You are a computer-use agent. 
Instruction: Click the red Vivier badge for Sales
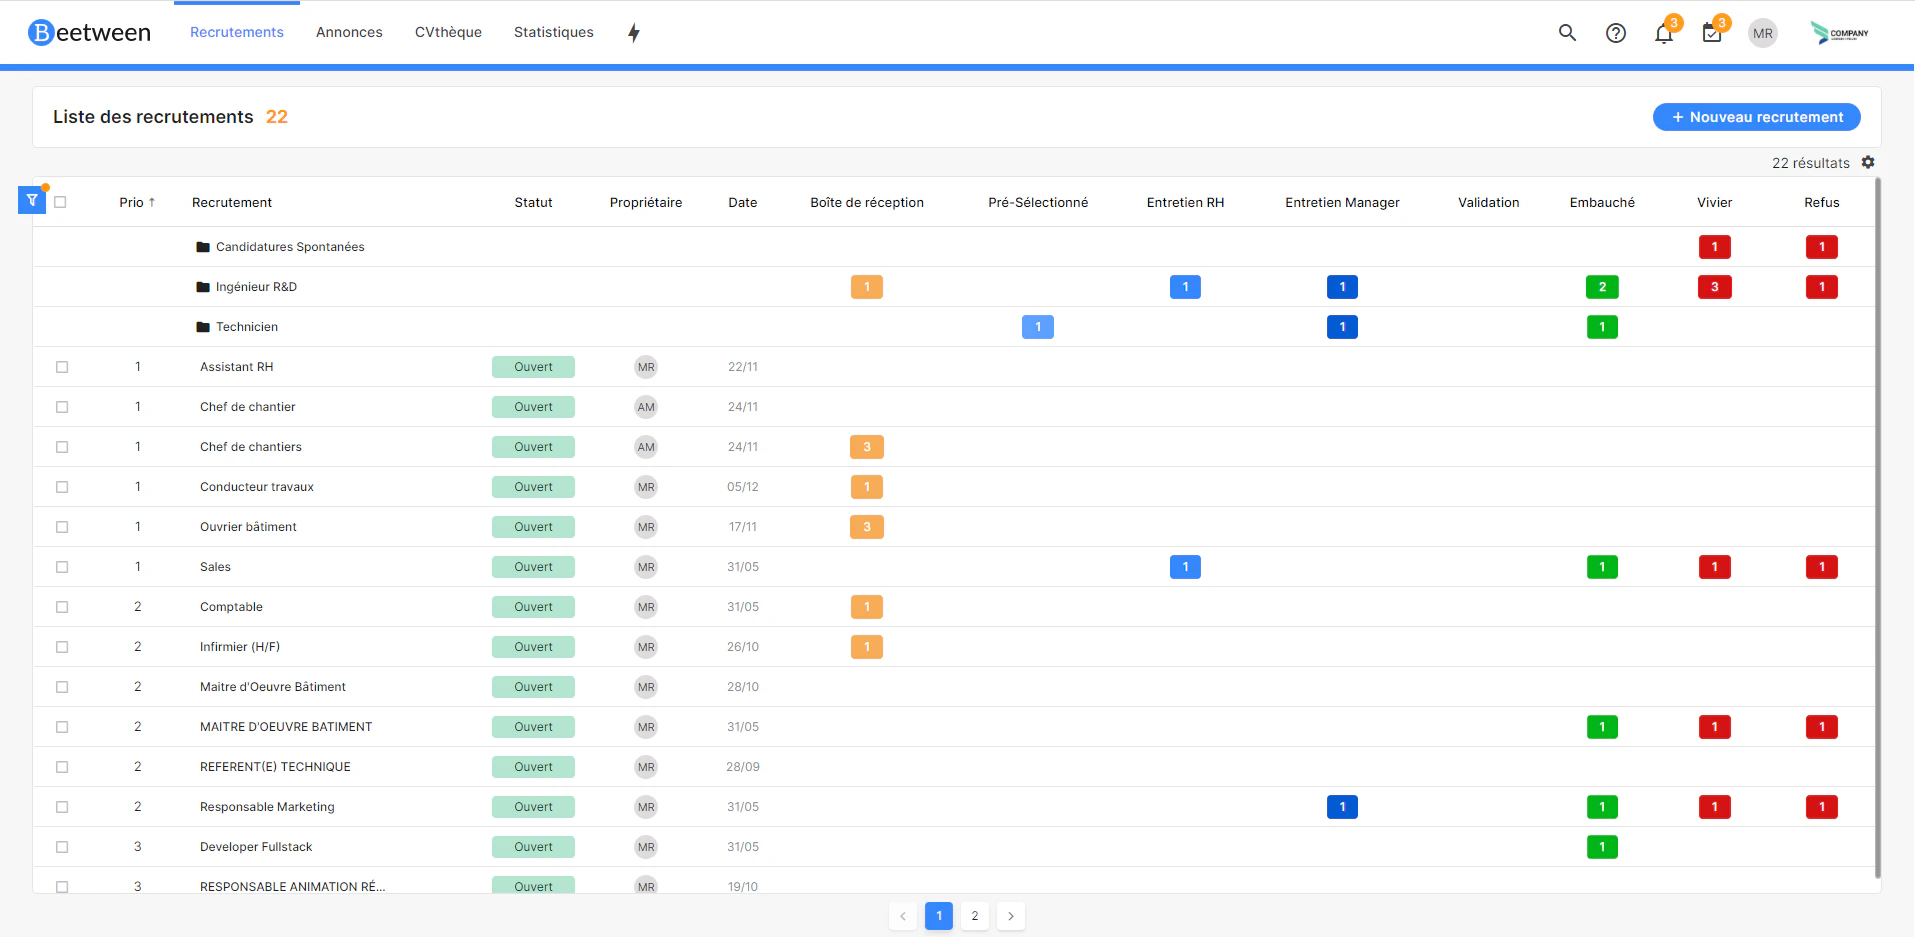(1714, 567)
